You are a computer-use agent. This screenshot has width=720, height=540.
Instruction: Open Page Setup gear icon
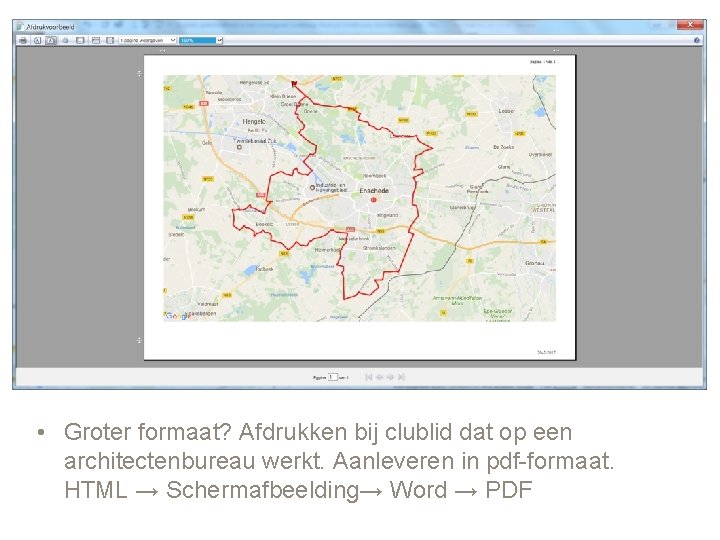66,40
